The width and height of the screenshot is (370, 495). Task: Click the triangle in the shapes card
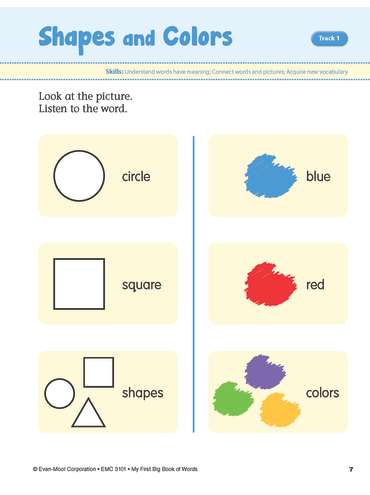click(89, 412)
